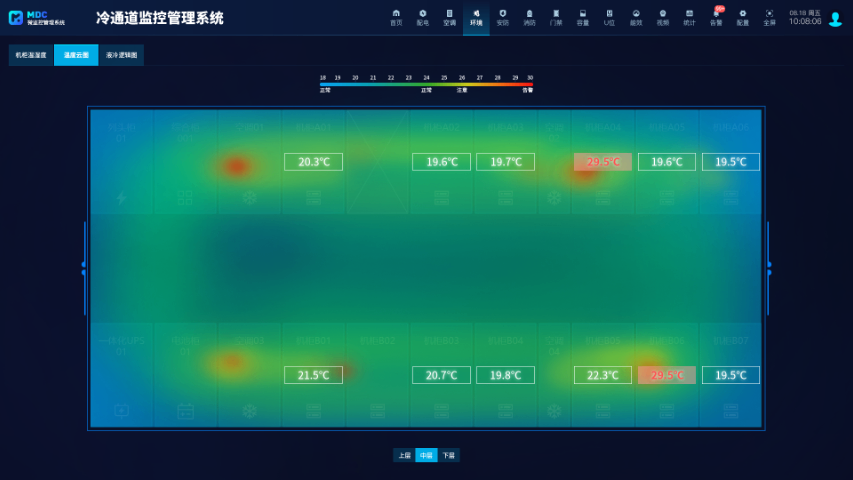853x480 pixels.
Task: Open the 安防 security icon
Action: click(502, 17)
